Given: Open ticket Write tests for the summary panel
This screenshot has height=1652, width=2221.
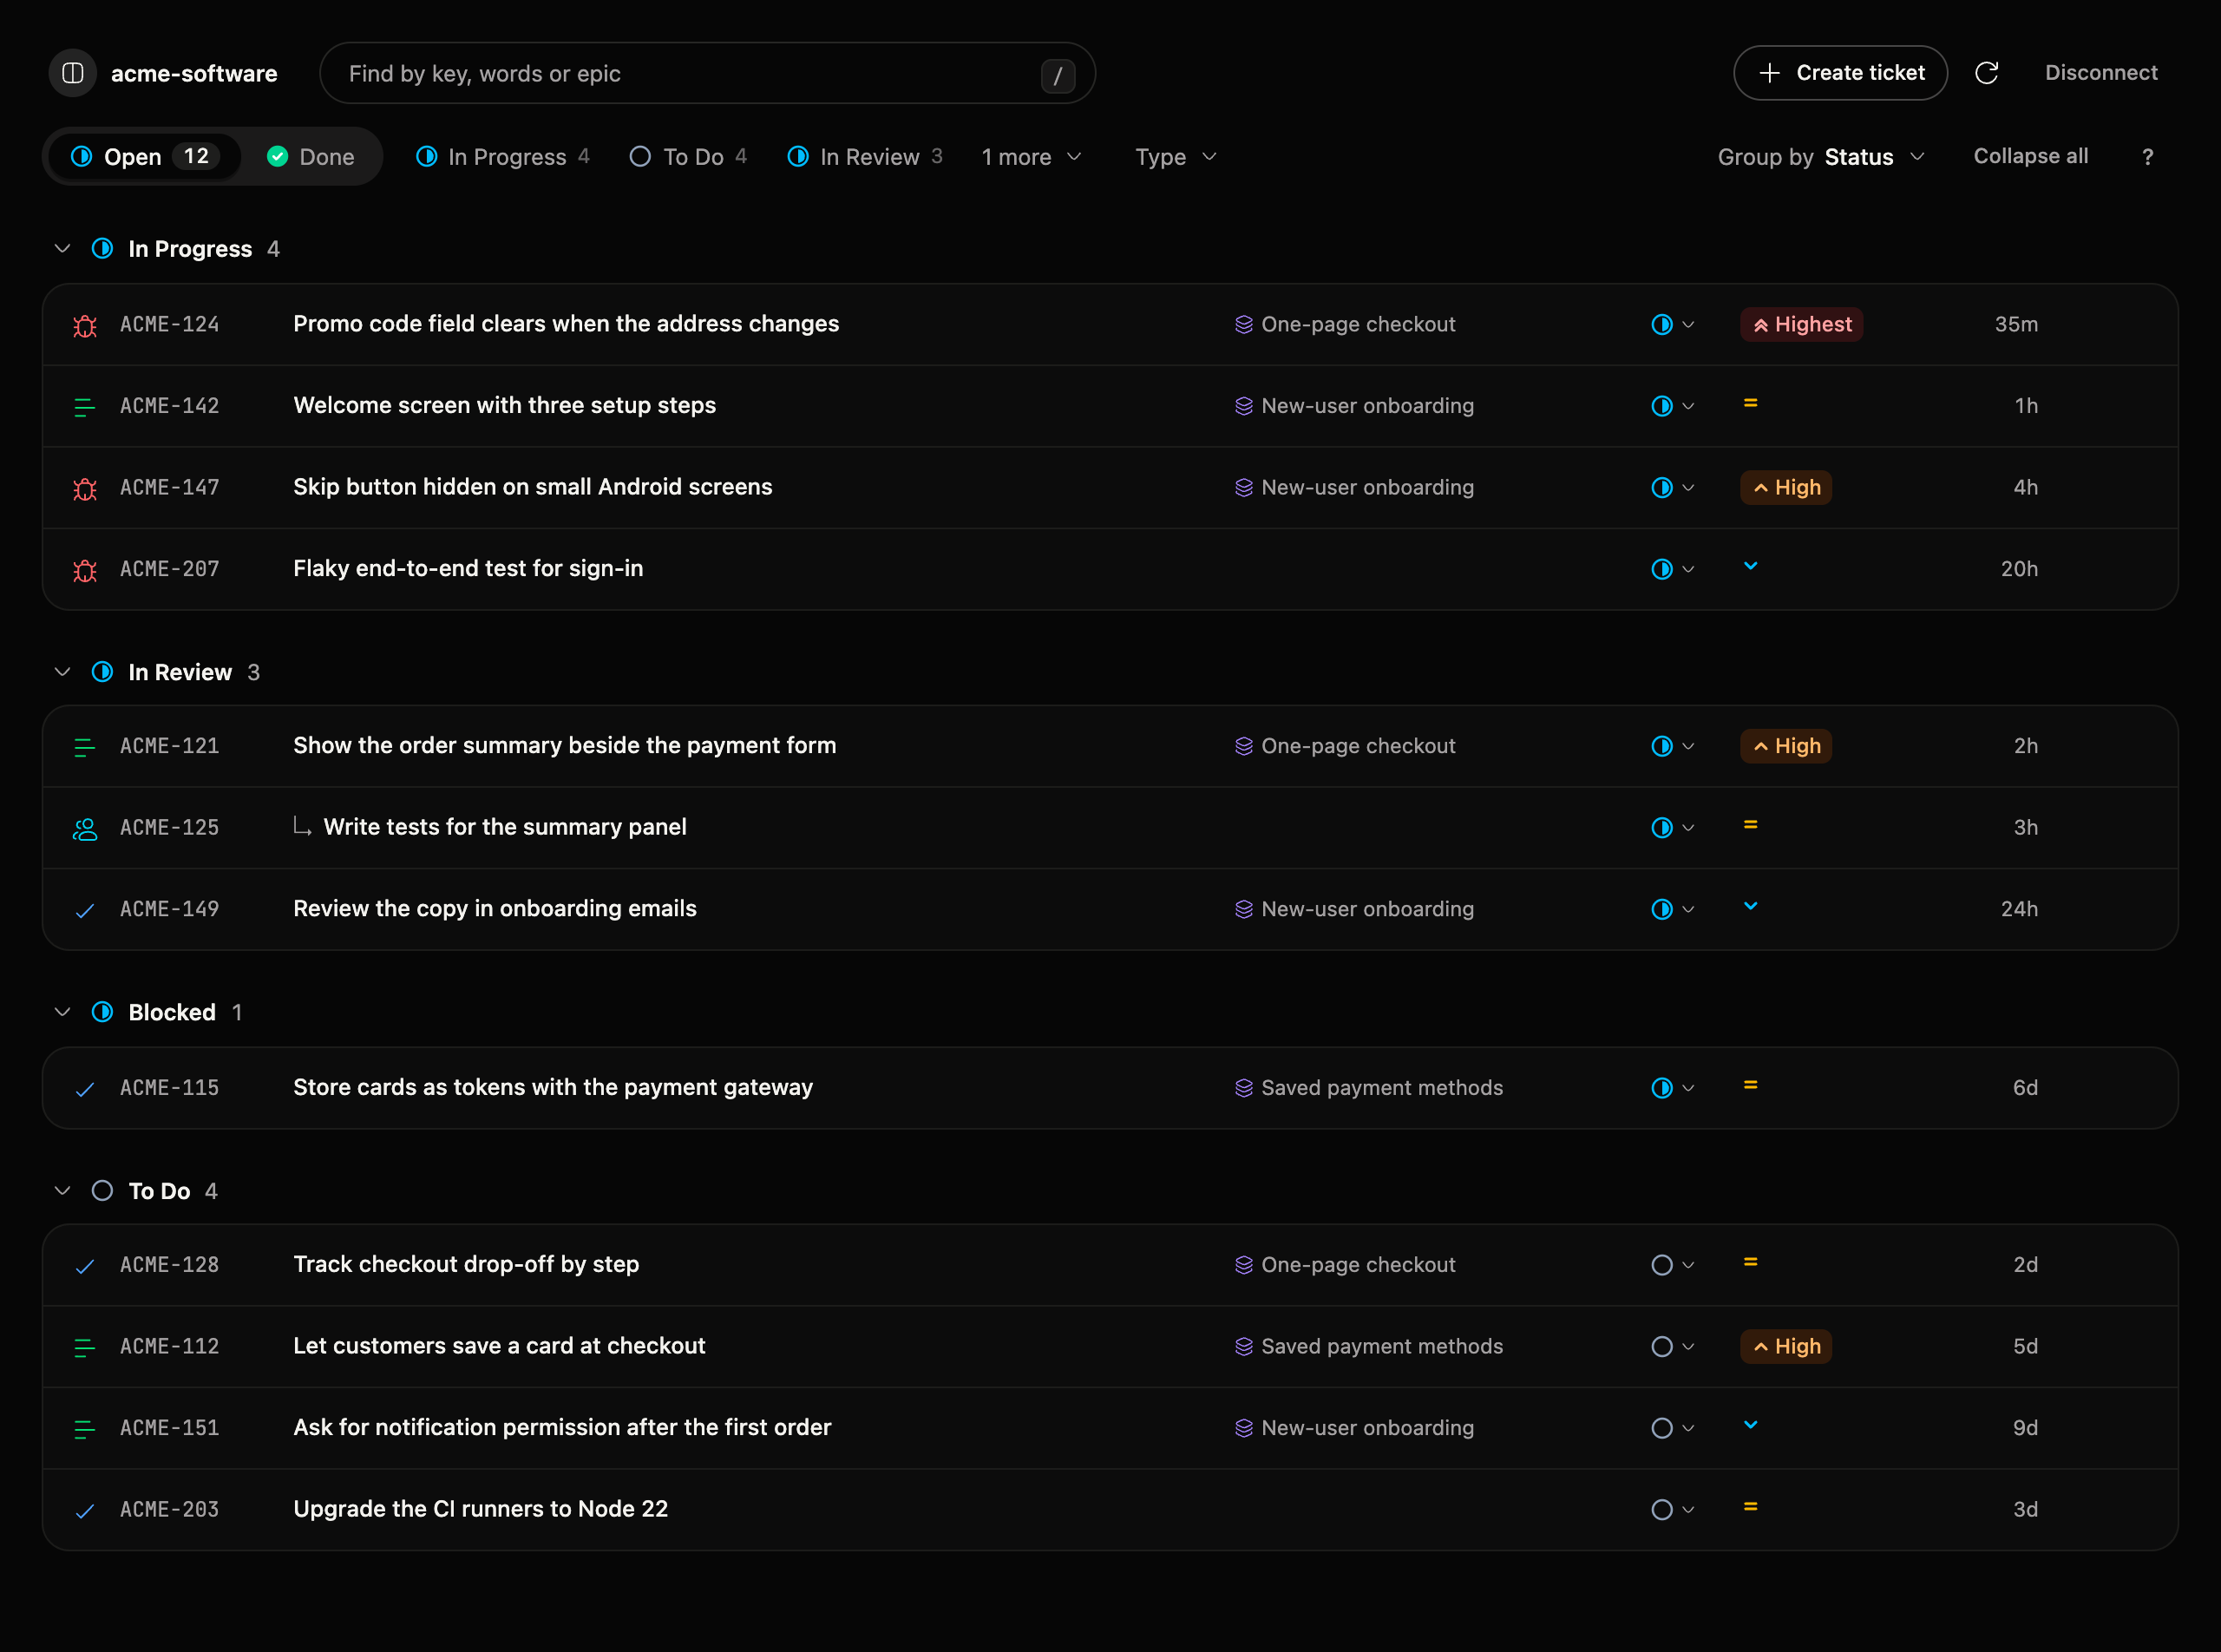Looking at the screenshot, I should [505, 827].
